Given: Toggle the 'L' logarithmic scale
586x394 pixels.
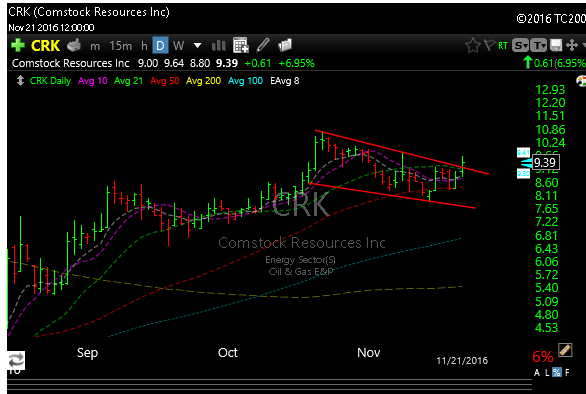Looking at the screenshot, I should click(547, 373).
